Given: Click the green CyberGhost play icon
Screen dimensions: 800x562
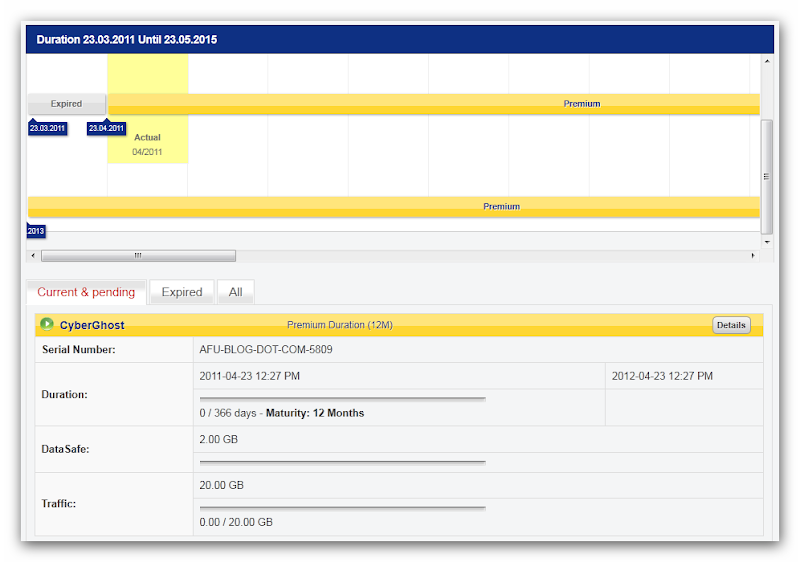Looking at the screenshot, I should point(47,324).
